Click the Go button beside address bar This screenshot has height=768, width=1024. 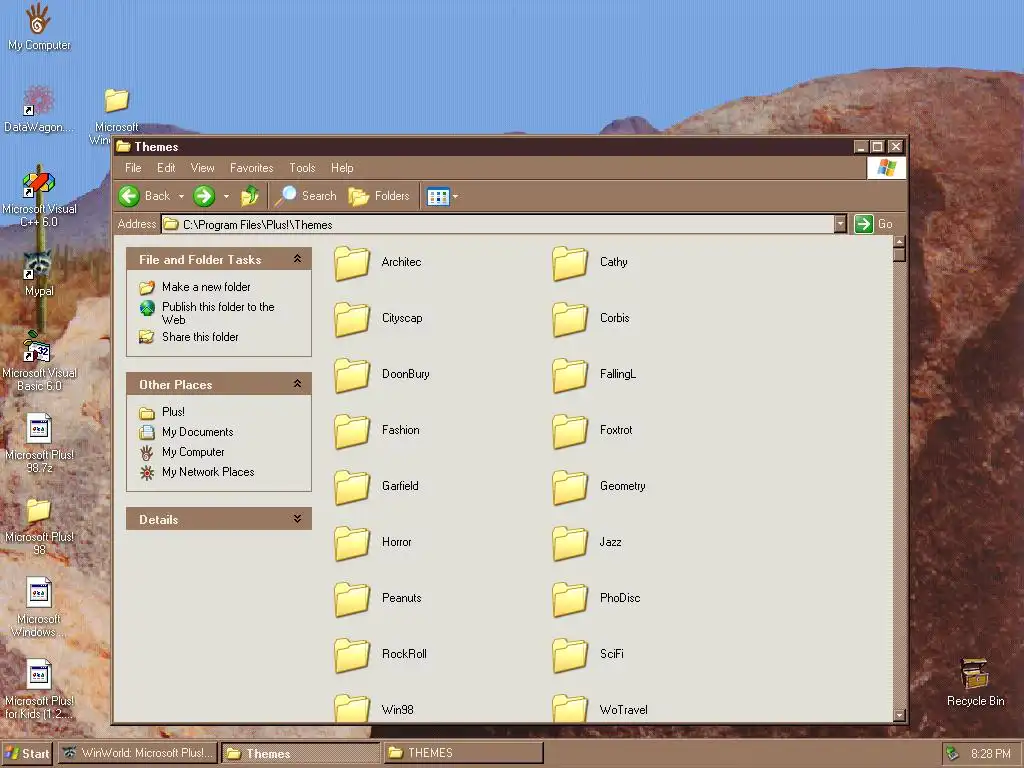(x=874, y=224)
